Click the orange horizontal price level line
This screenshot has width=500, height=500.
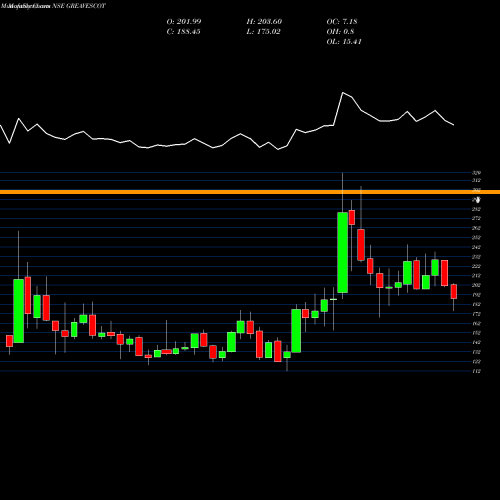[250, 192]
